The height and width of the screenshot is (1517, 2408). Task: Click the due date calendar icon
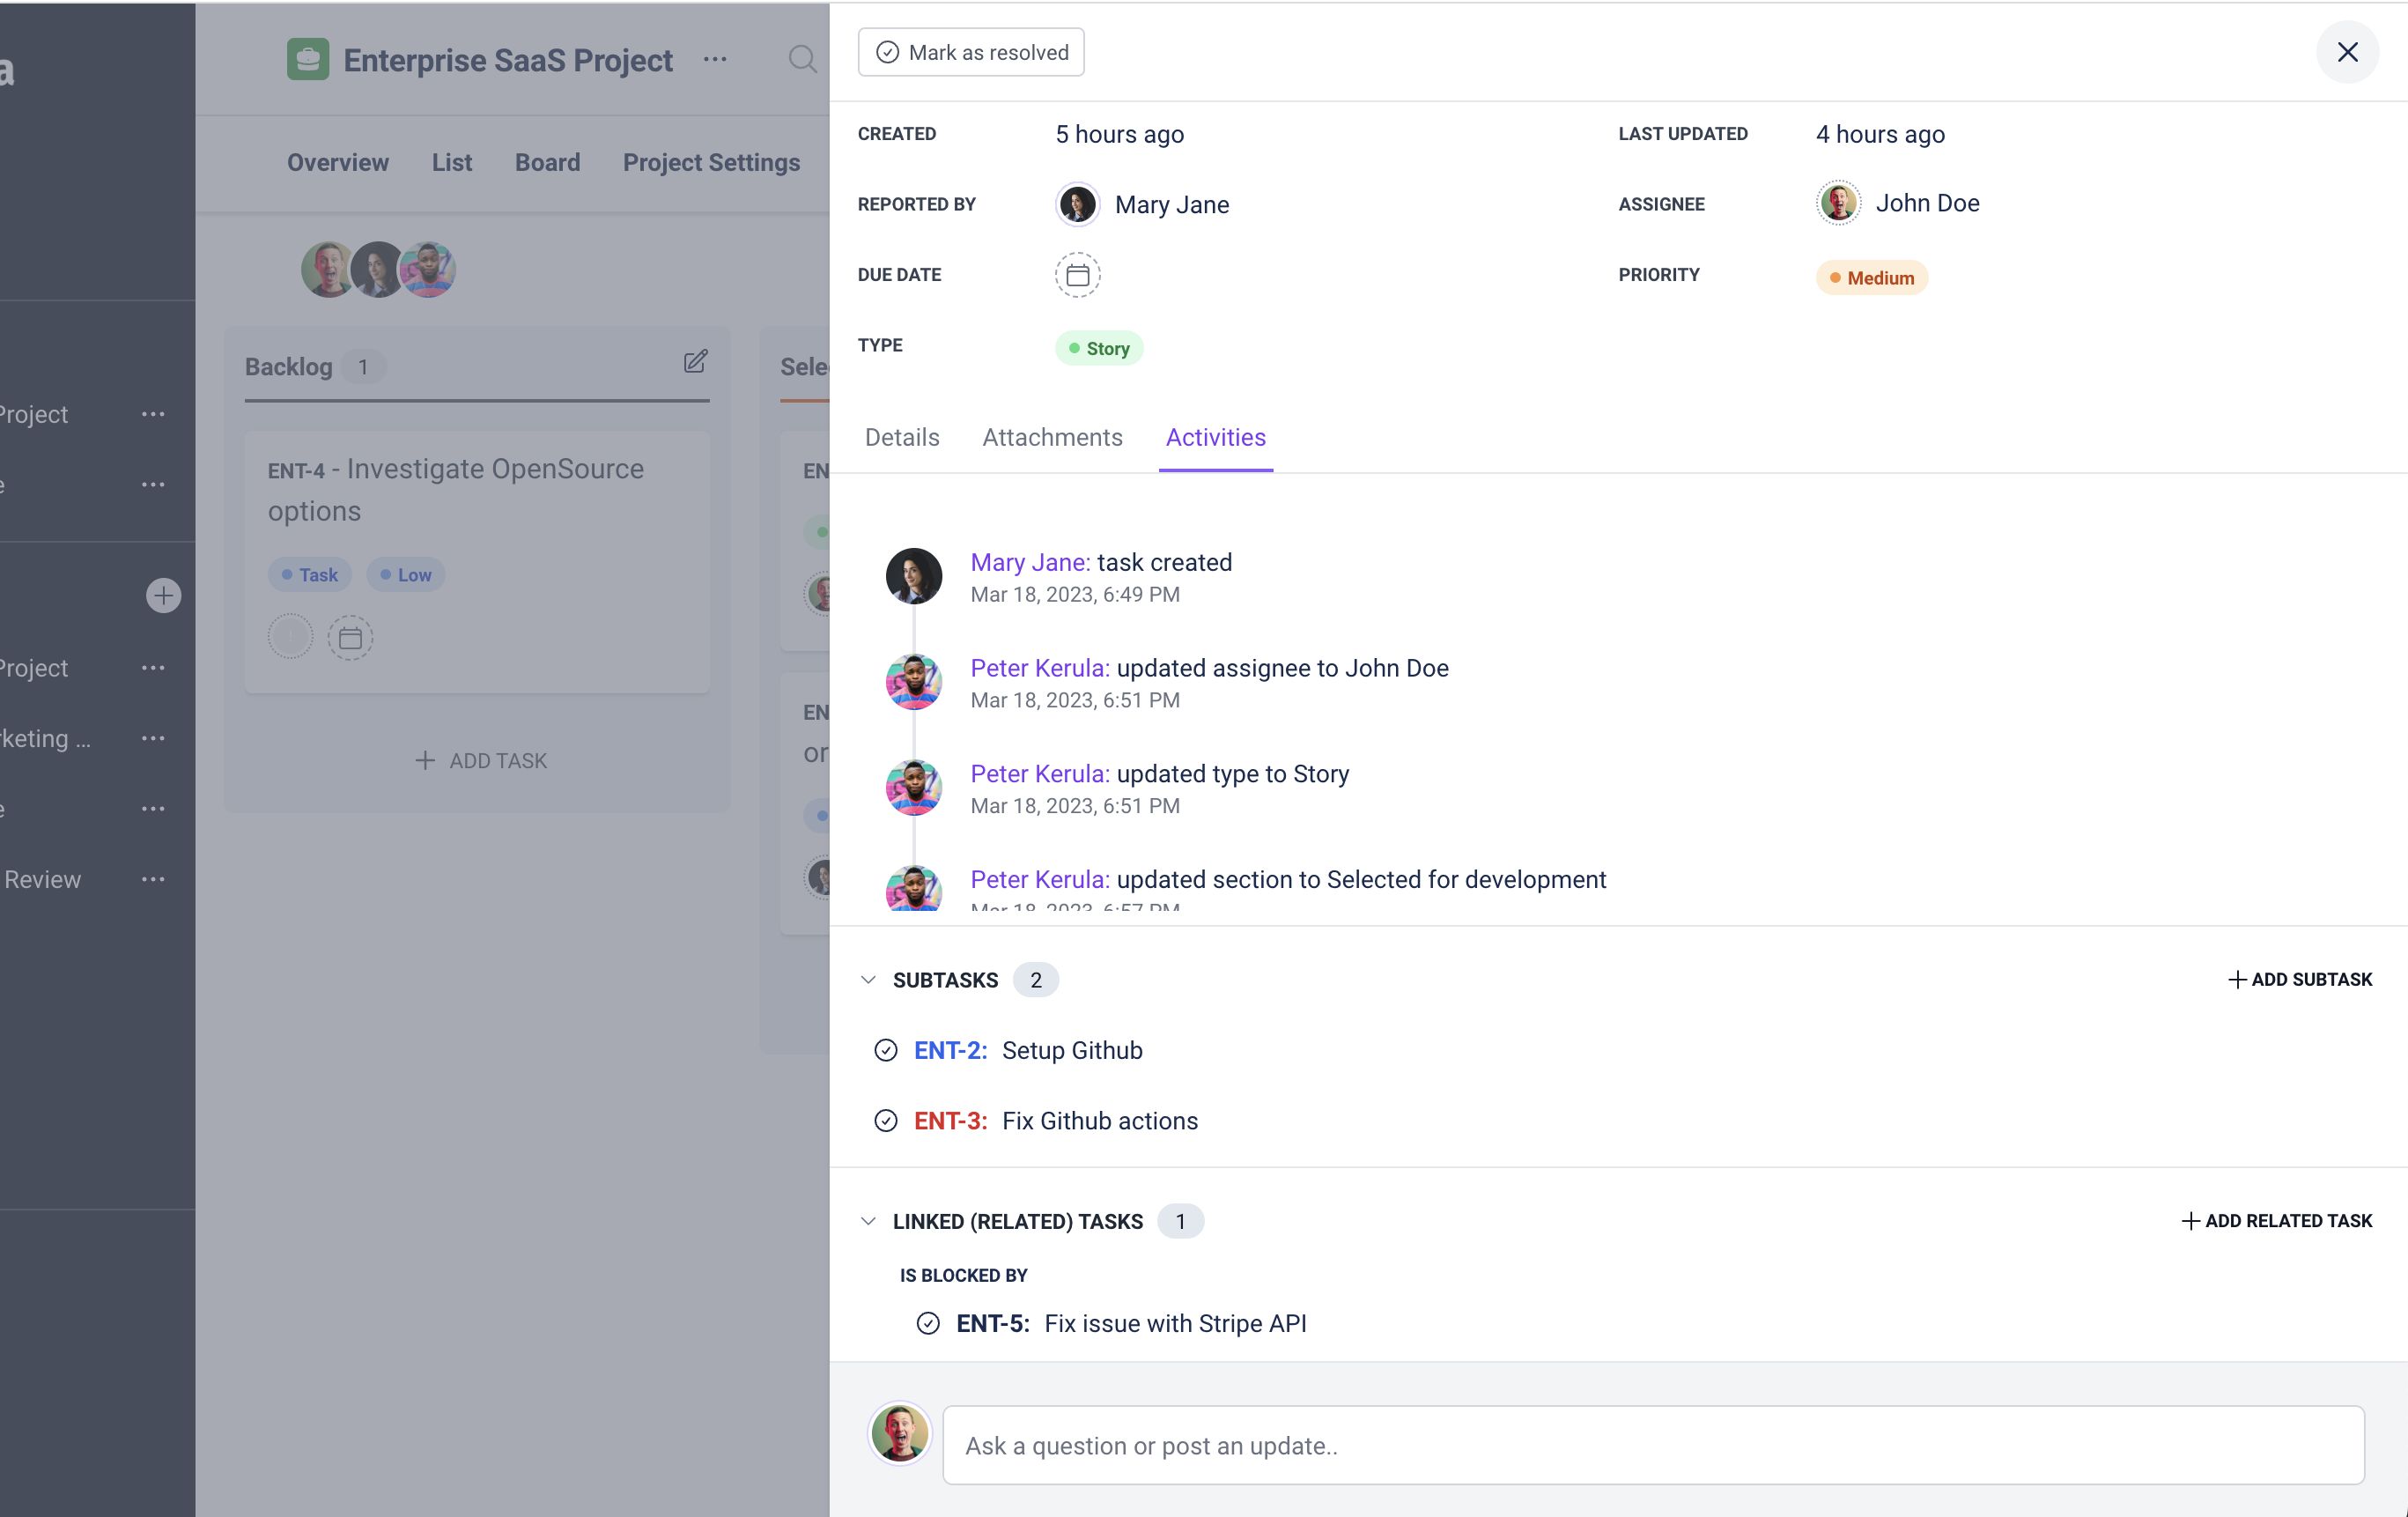tap(1077, 275)
